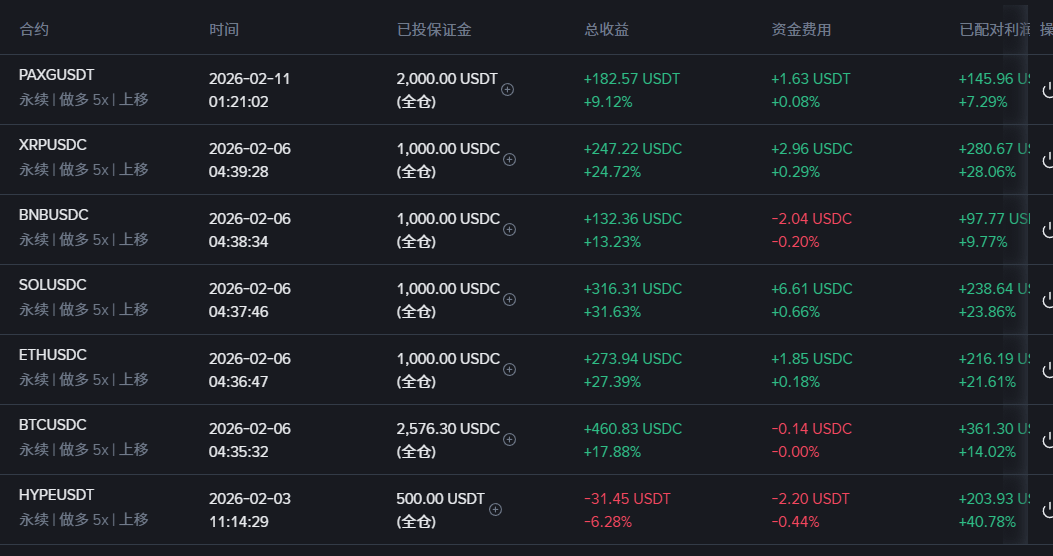This screenshot has height=556, width=1053.
Task: Terminate the BNBUSDC bot using power icon
Action: (x=1047, y=230)
